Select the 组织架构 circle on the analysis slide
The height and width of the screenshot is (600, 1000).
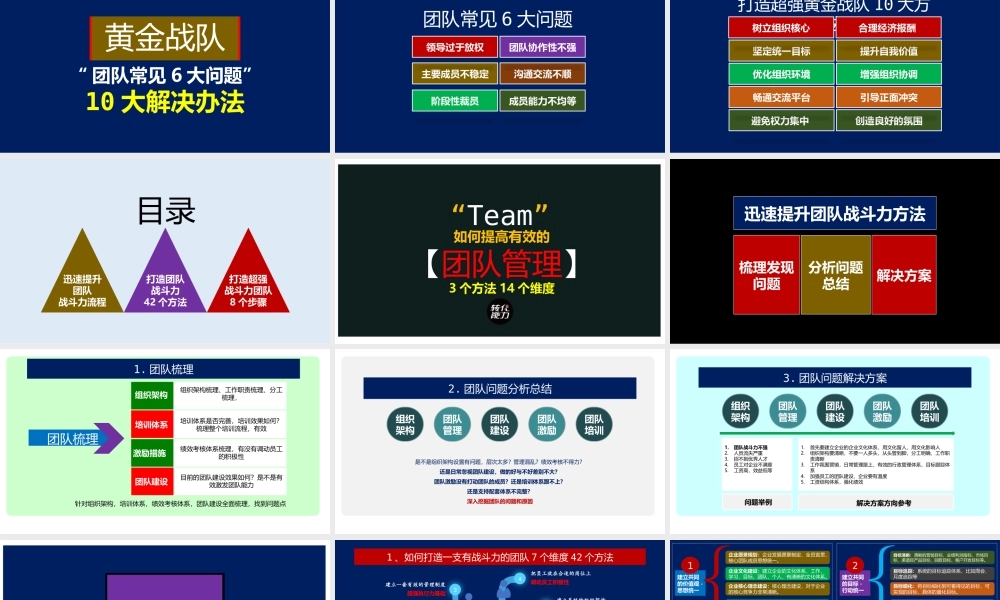point(404,424)
